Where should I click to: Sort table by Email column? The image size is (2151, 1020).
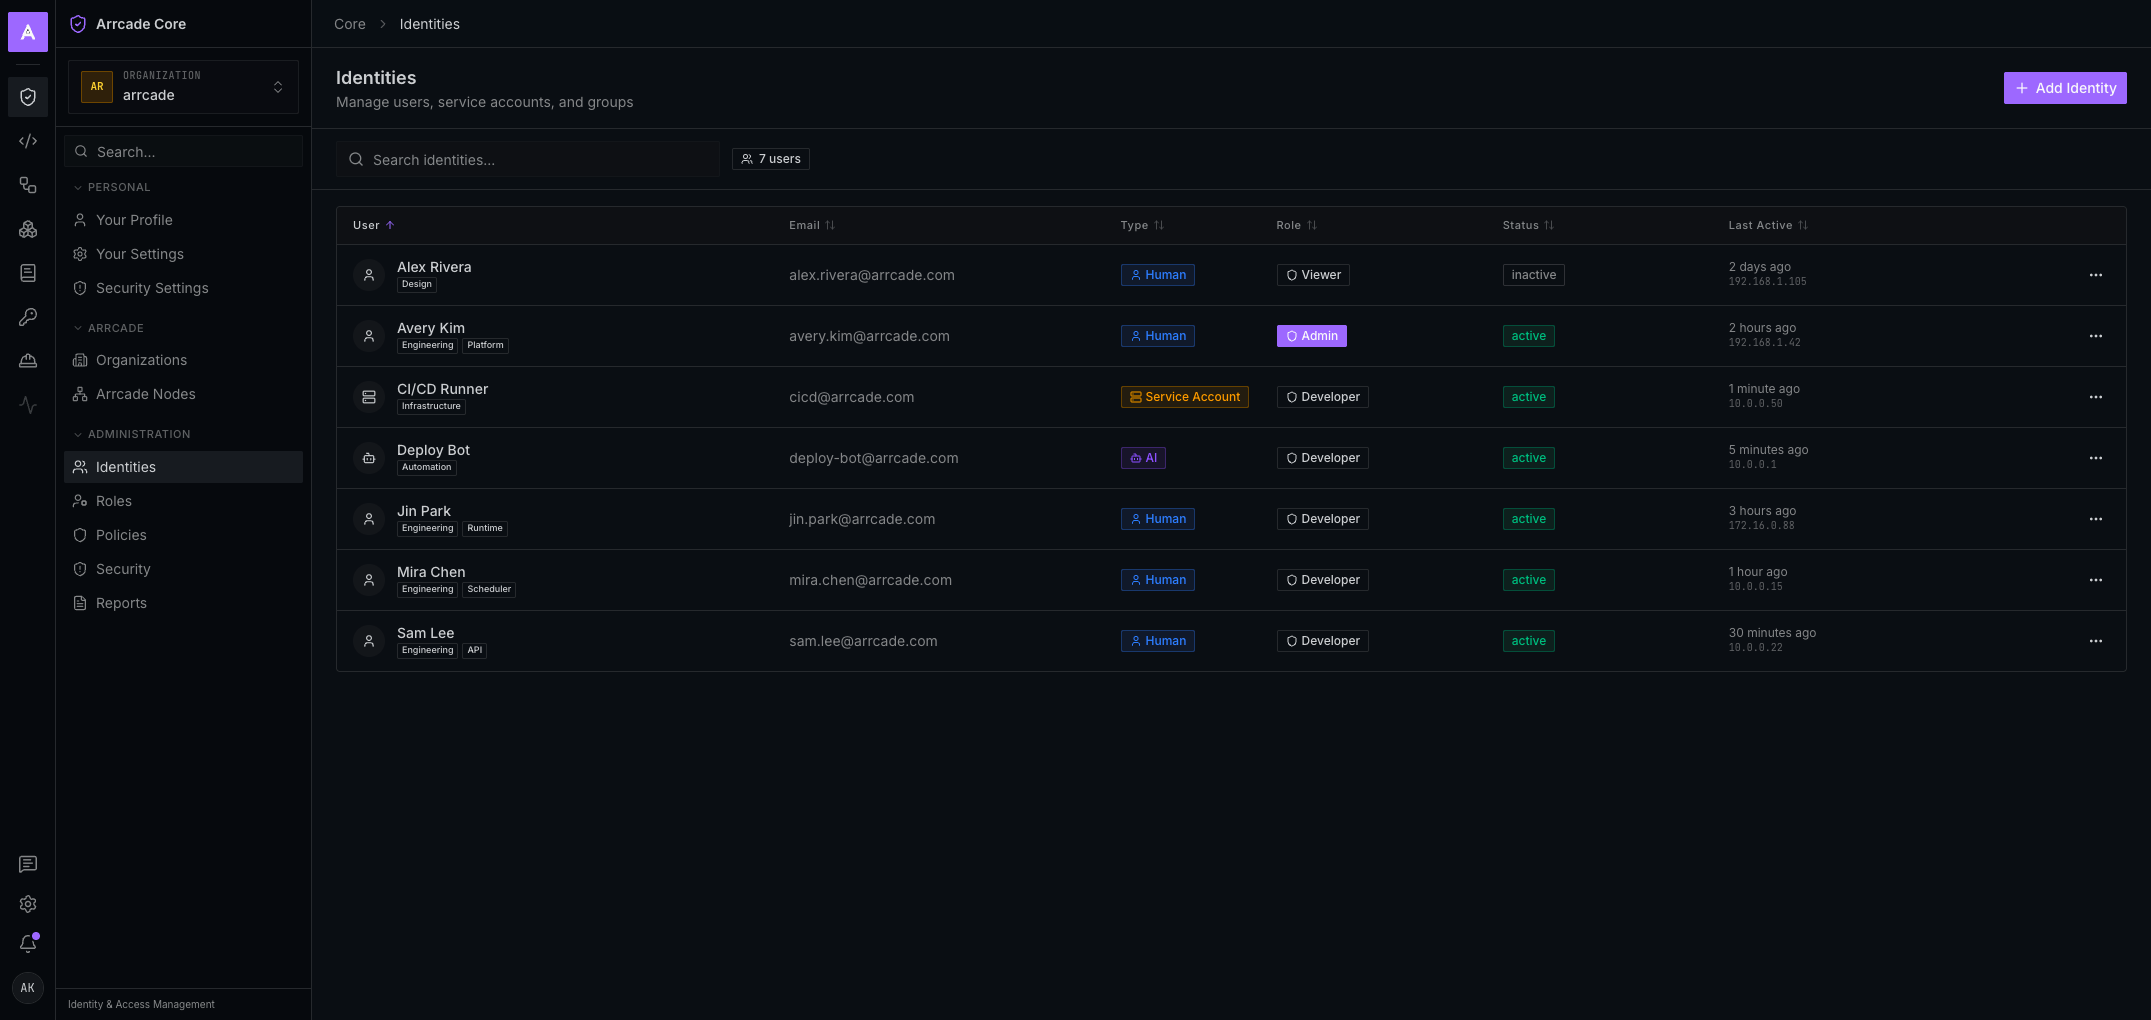tap(812, 225)
